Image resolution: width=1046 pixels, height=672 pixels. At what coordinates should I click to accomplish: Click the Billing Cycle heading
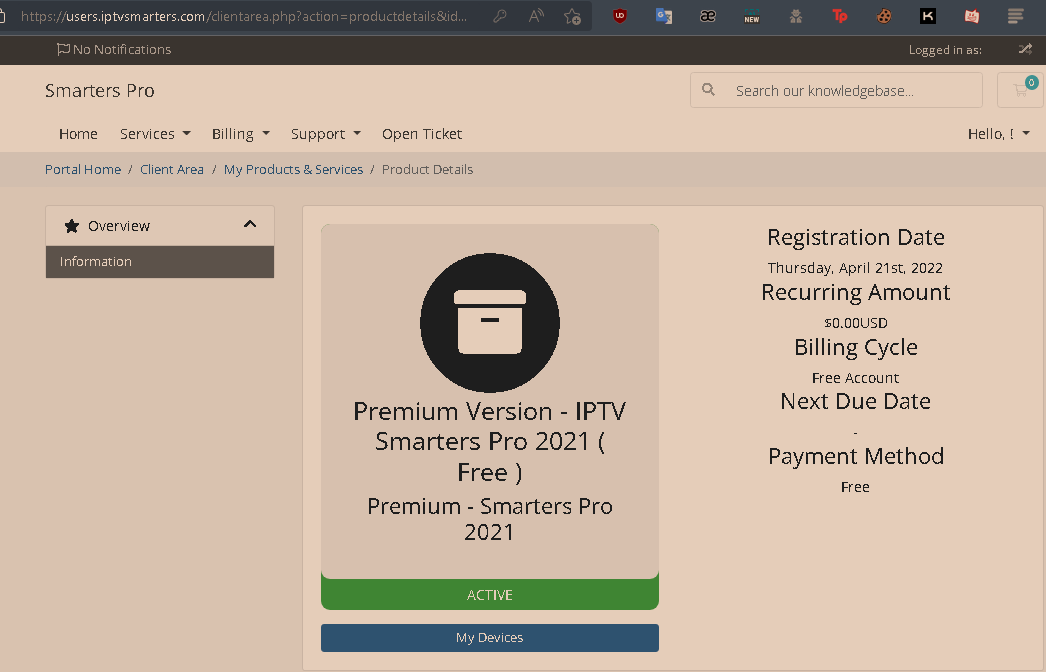[x=856, y=347]
